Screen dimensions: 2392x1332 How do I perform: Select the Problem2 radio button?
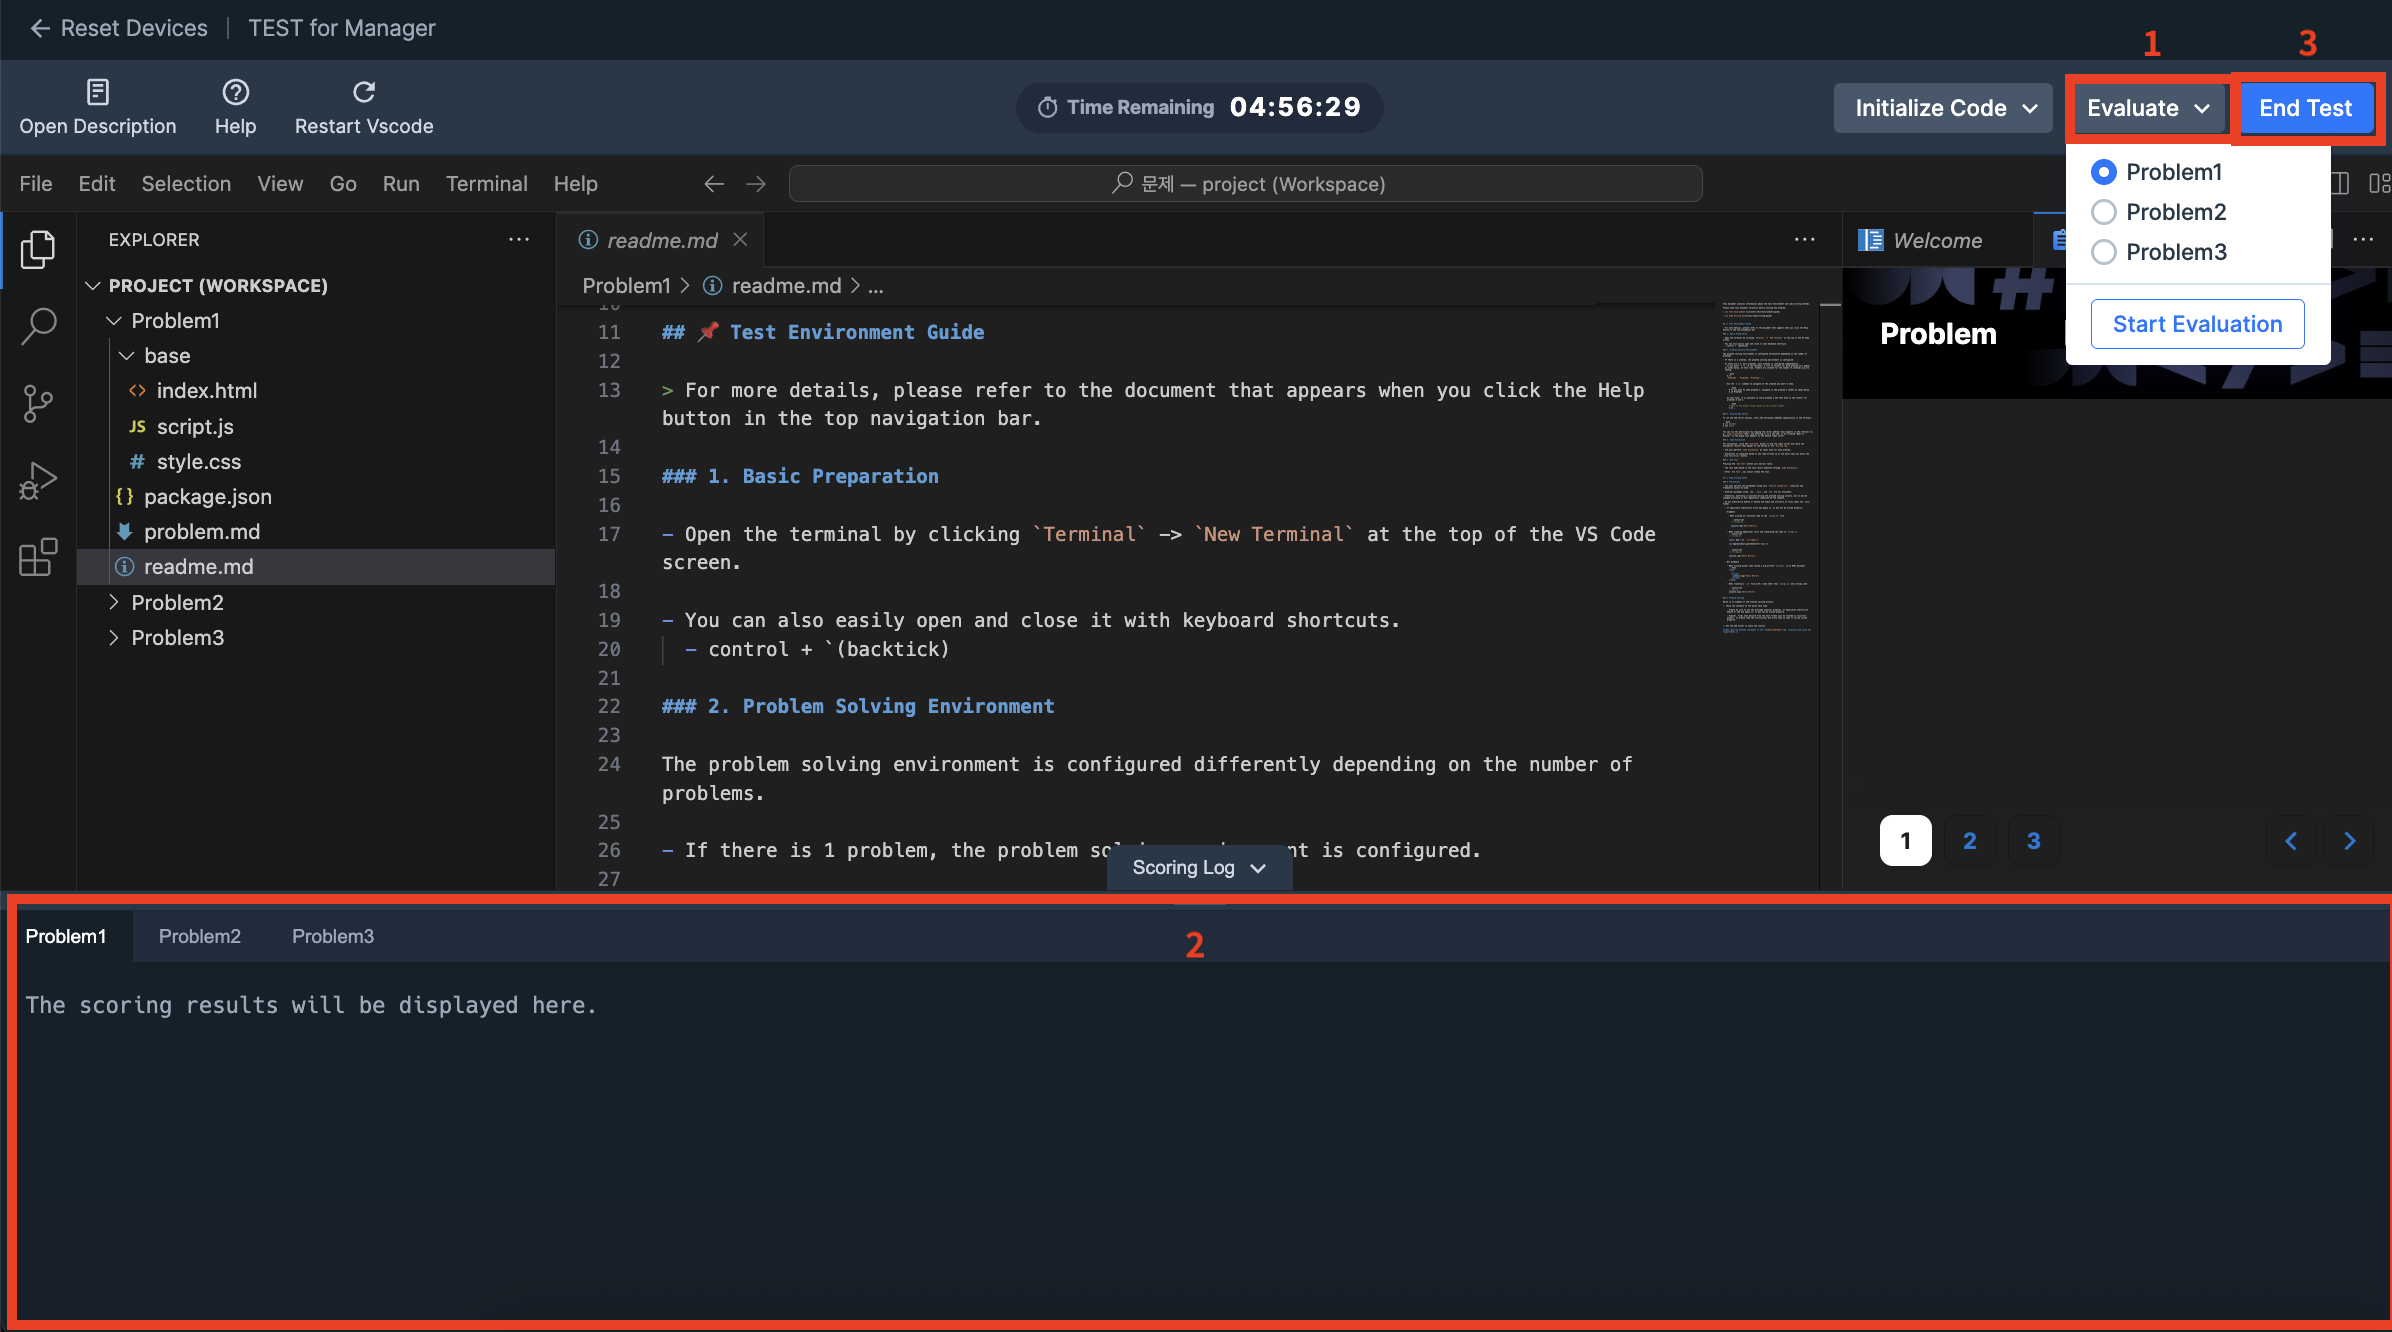click(x=2104, y=212)
